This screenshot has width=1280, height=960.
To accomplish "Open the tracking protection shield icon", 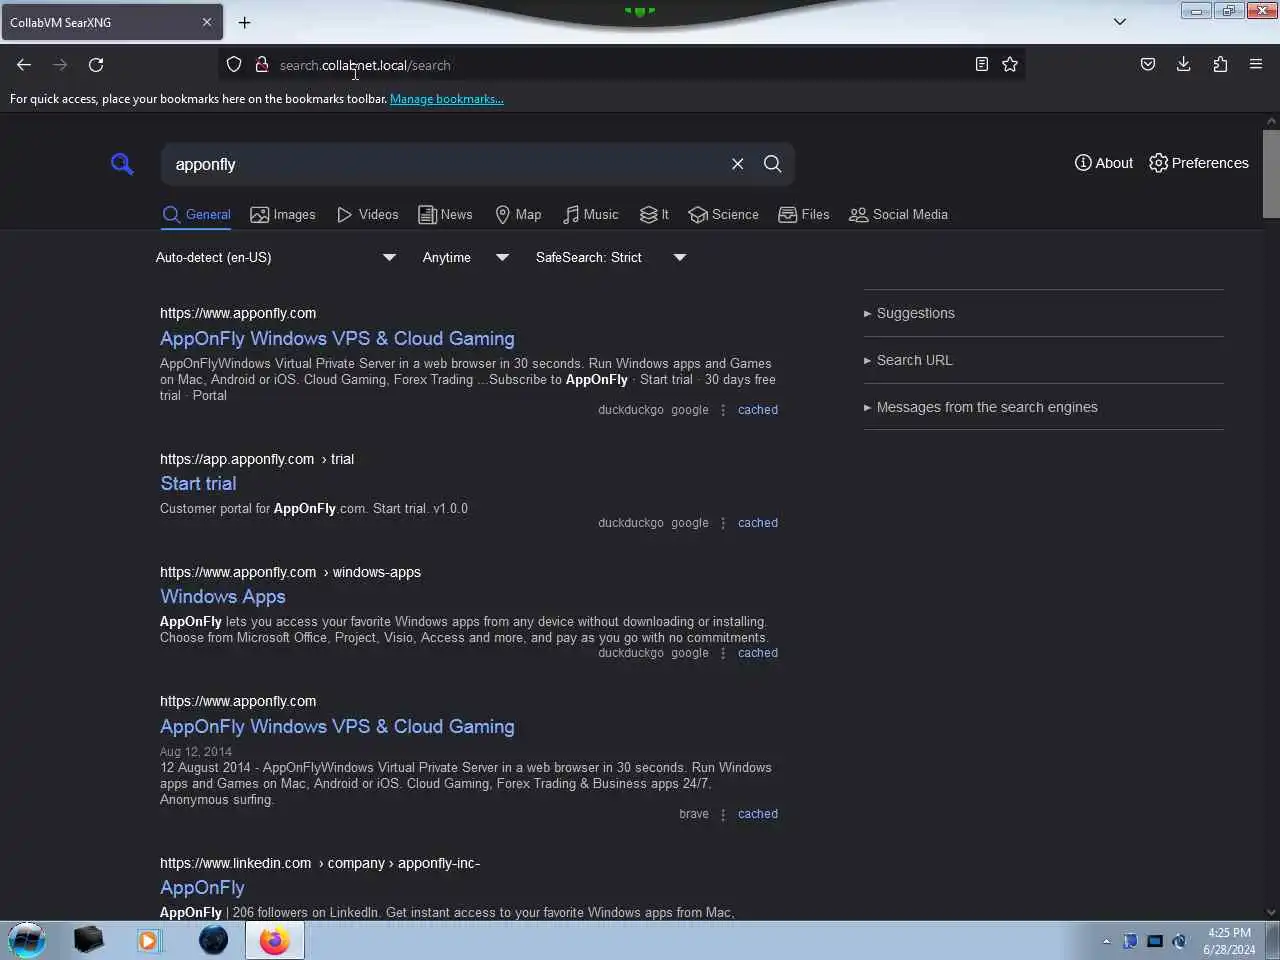I will 234,65.
